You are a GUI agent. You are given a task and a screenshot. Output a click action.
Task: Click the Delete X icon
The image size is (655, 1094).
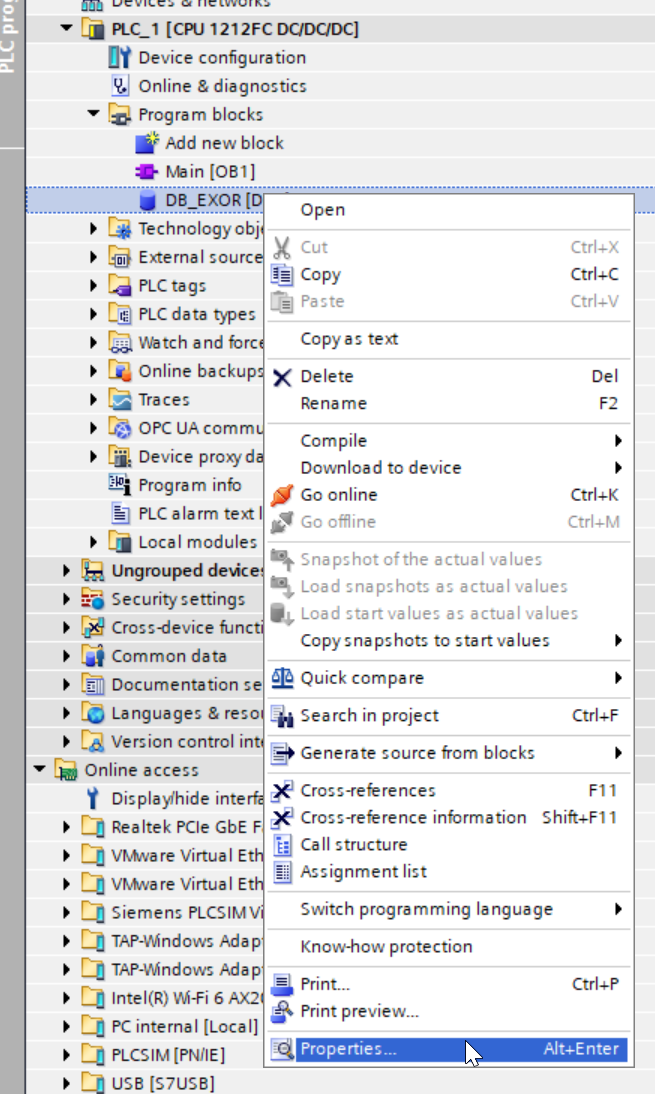click(x=282, y=377)
